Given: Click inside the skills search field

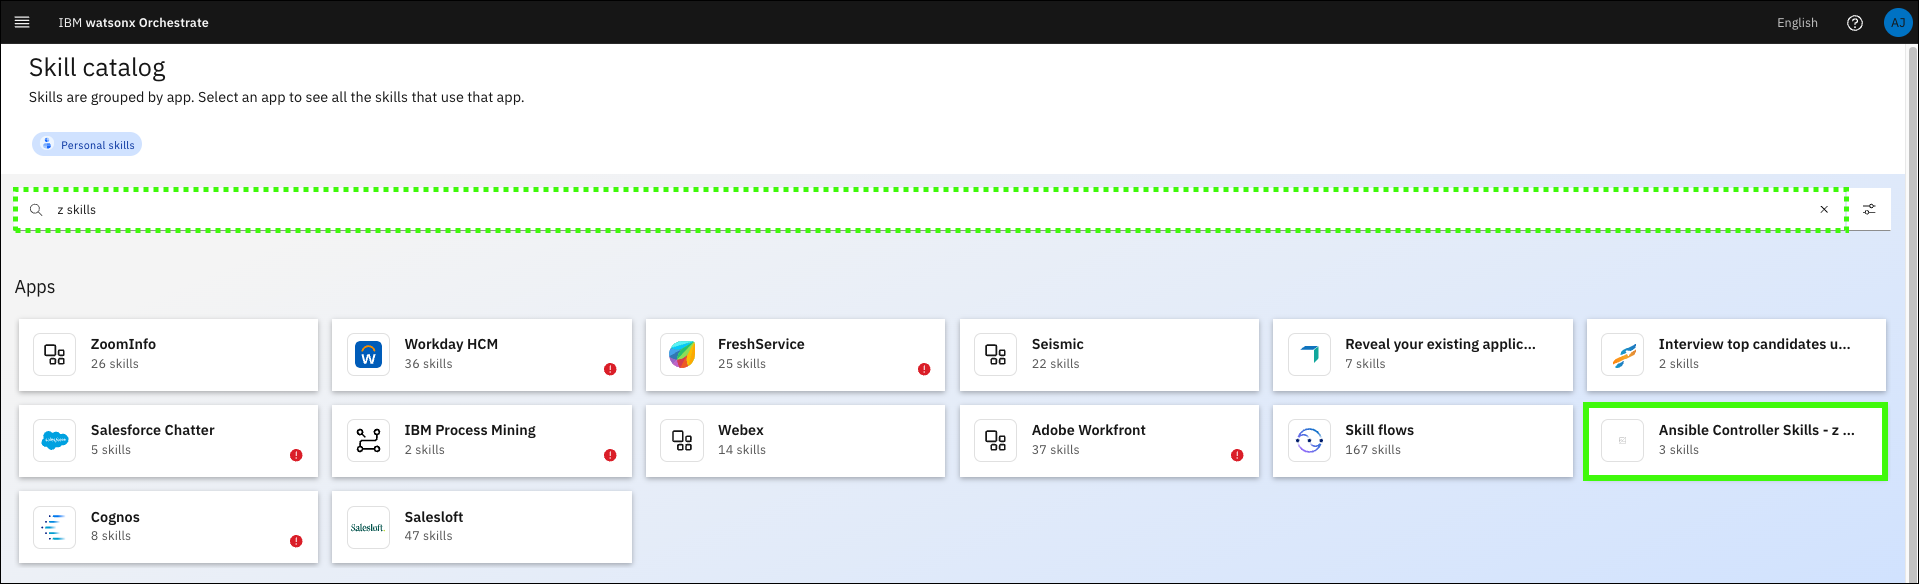Looking at the screenshot, I should pos(900,210).
